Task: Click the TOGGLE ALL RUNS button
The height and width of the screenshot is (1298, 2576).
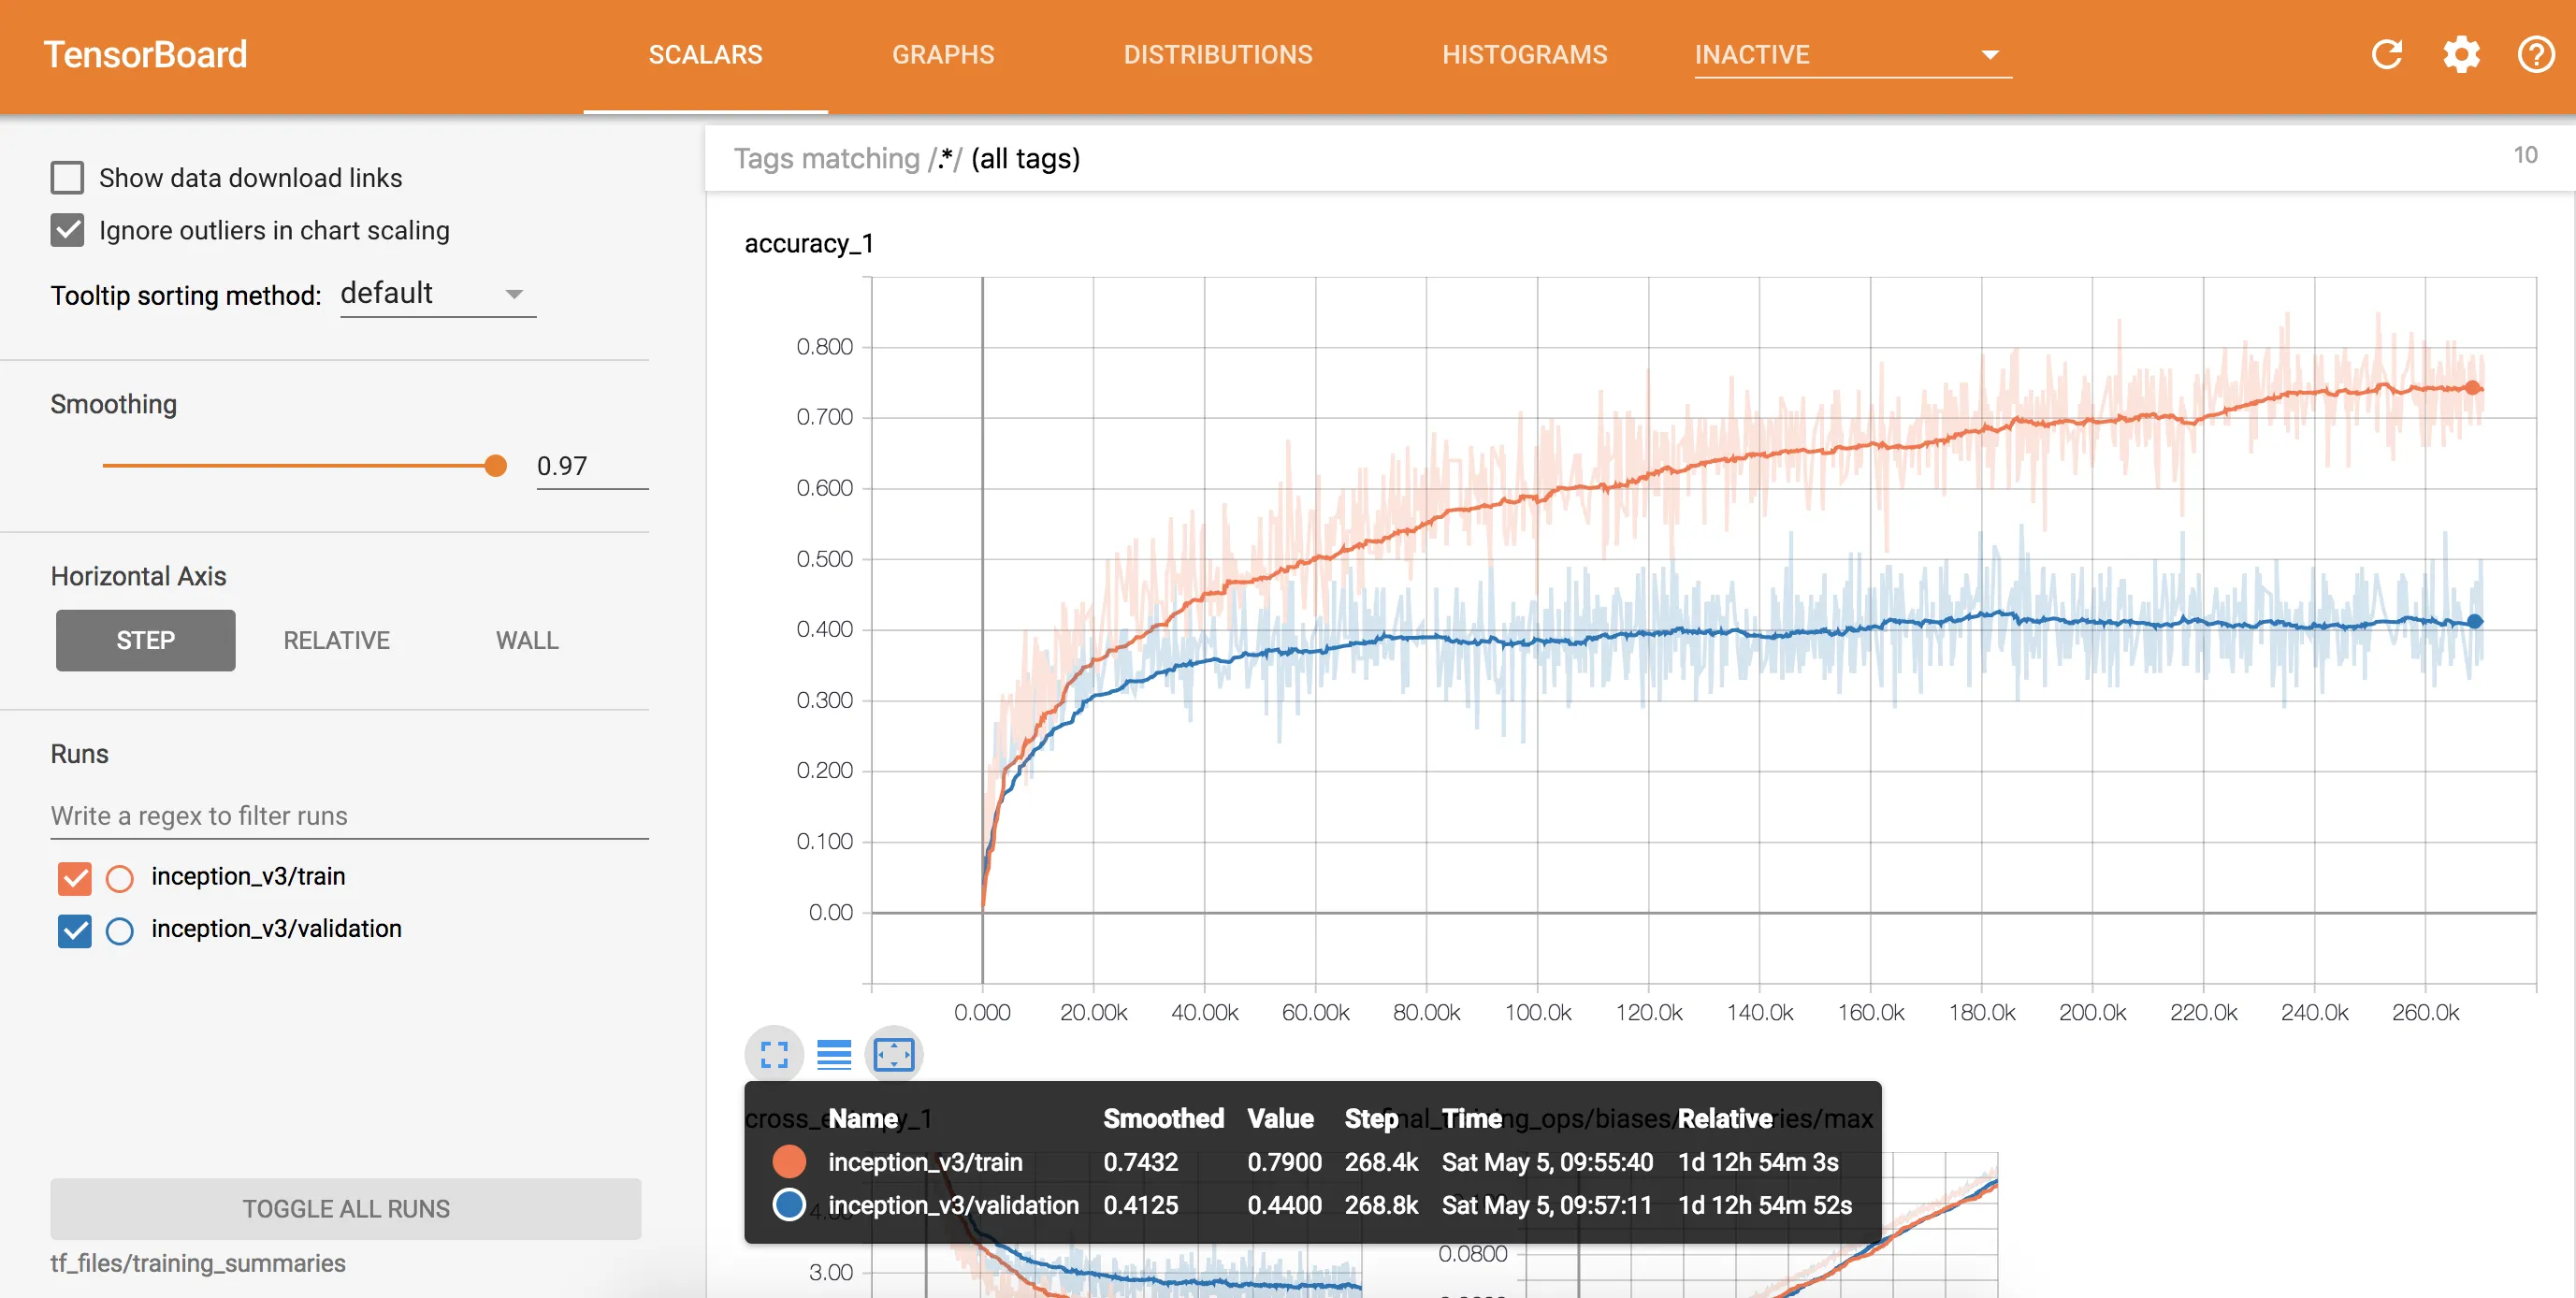Action: click(x=345, y=1208)
